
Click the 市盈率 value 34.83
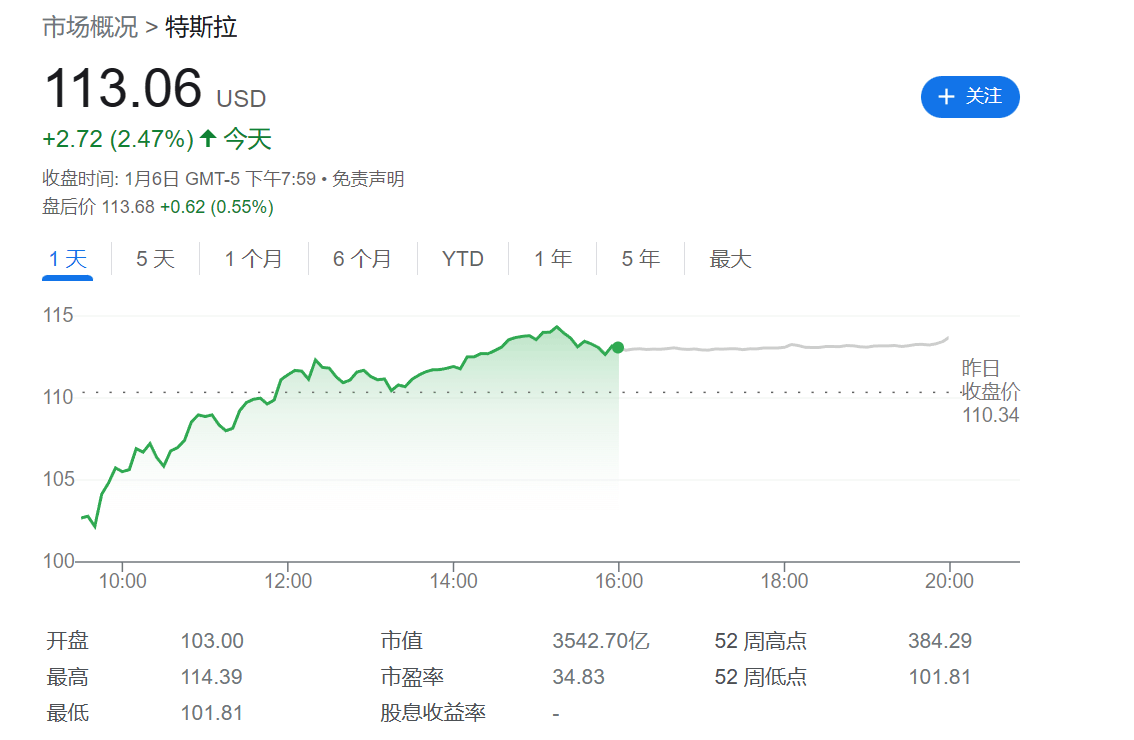click(579, 677)
